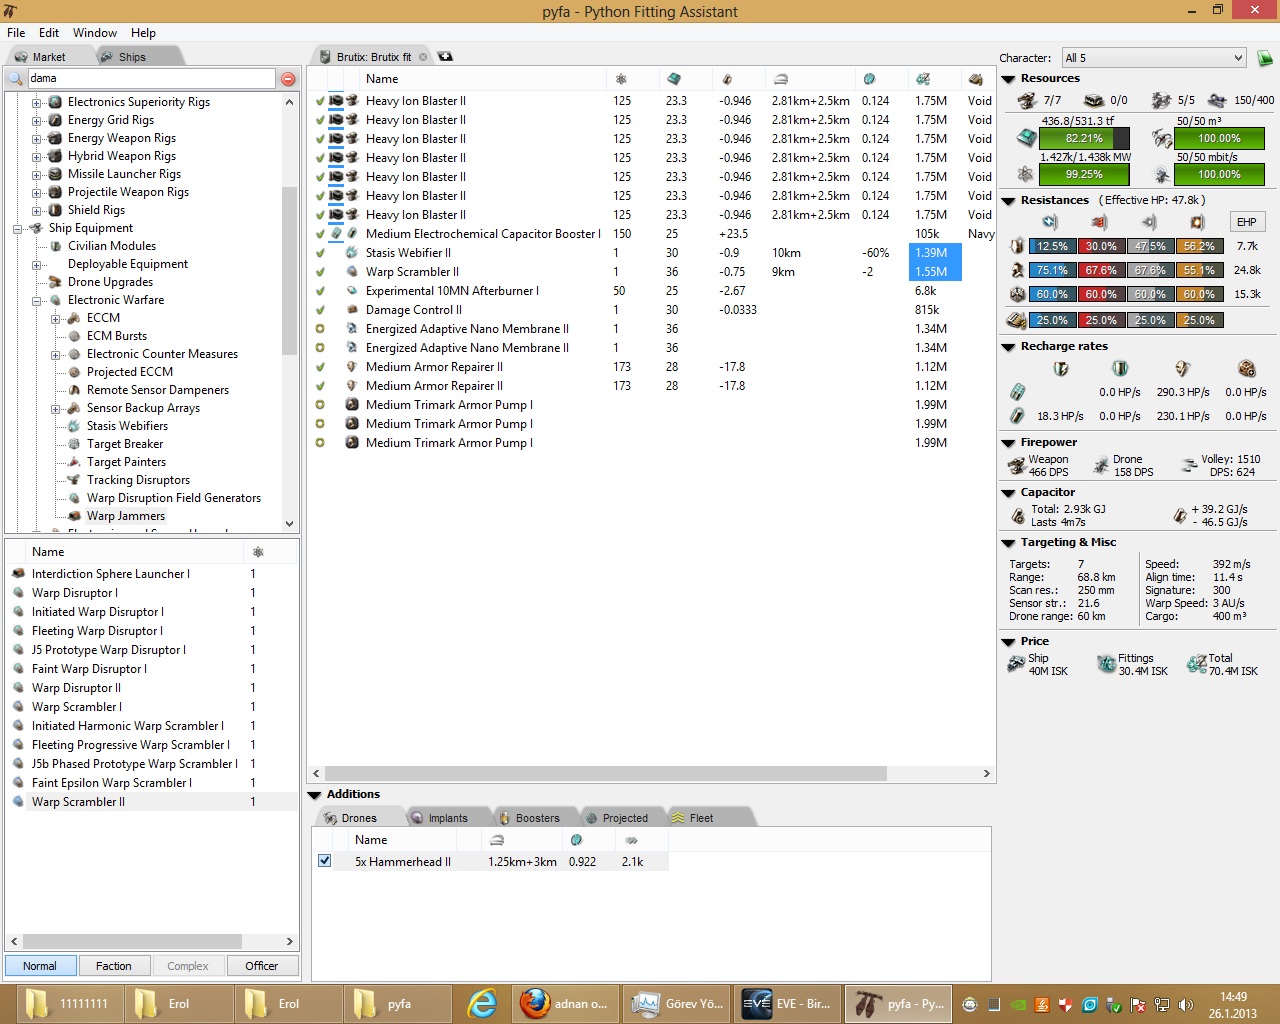Click the EM resistance column icon
Image resolution: width=1280 pixels, height=1024 pixels.
coord(1050,222)
